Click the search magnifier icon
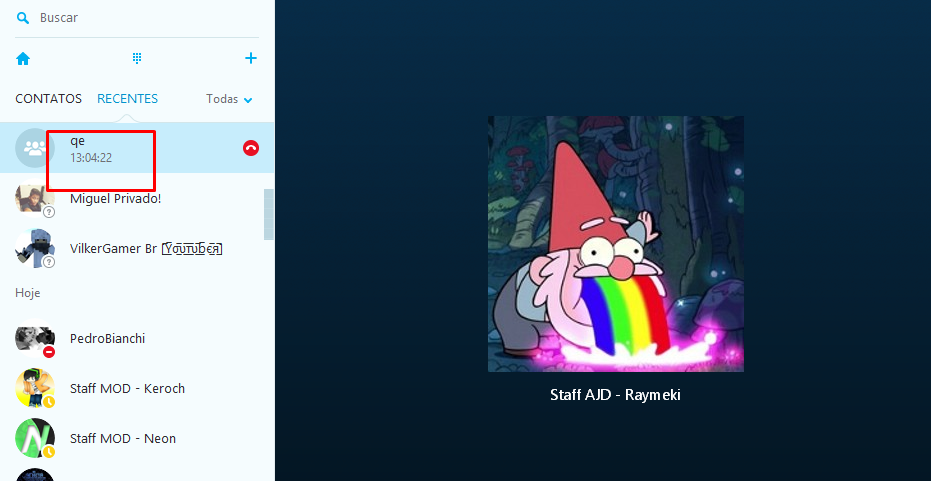 coord(23,18)
